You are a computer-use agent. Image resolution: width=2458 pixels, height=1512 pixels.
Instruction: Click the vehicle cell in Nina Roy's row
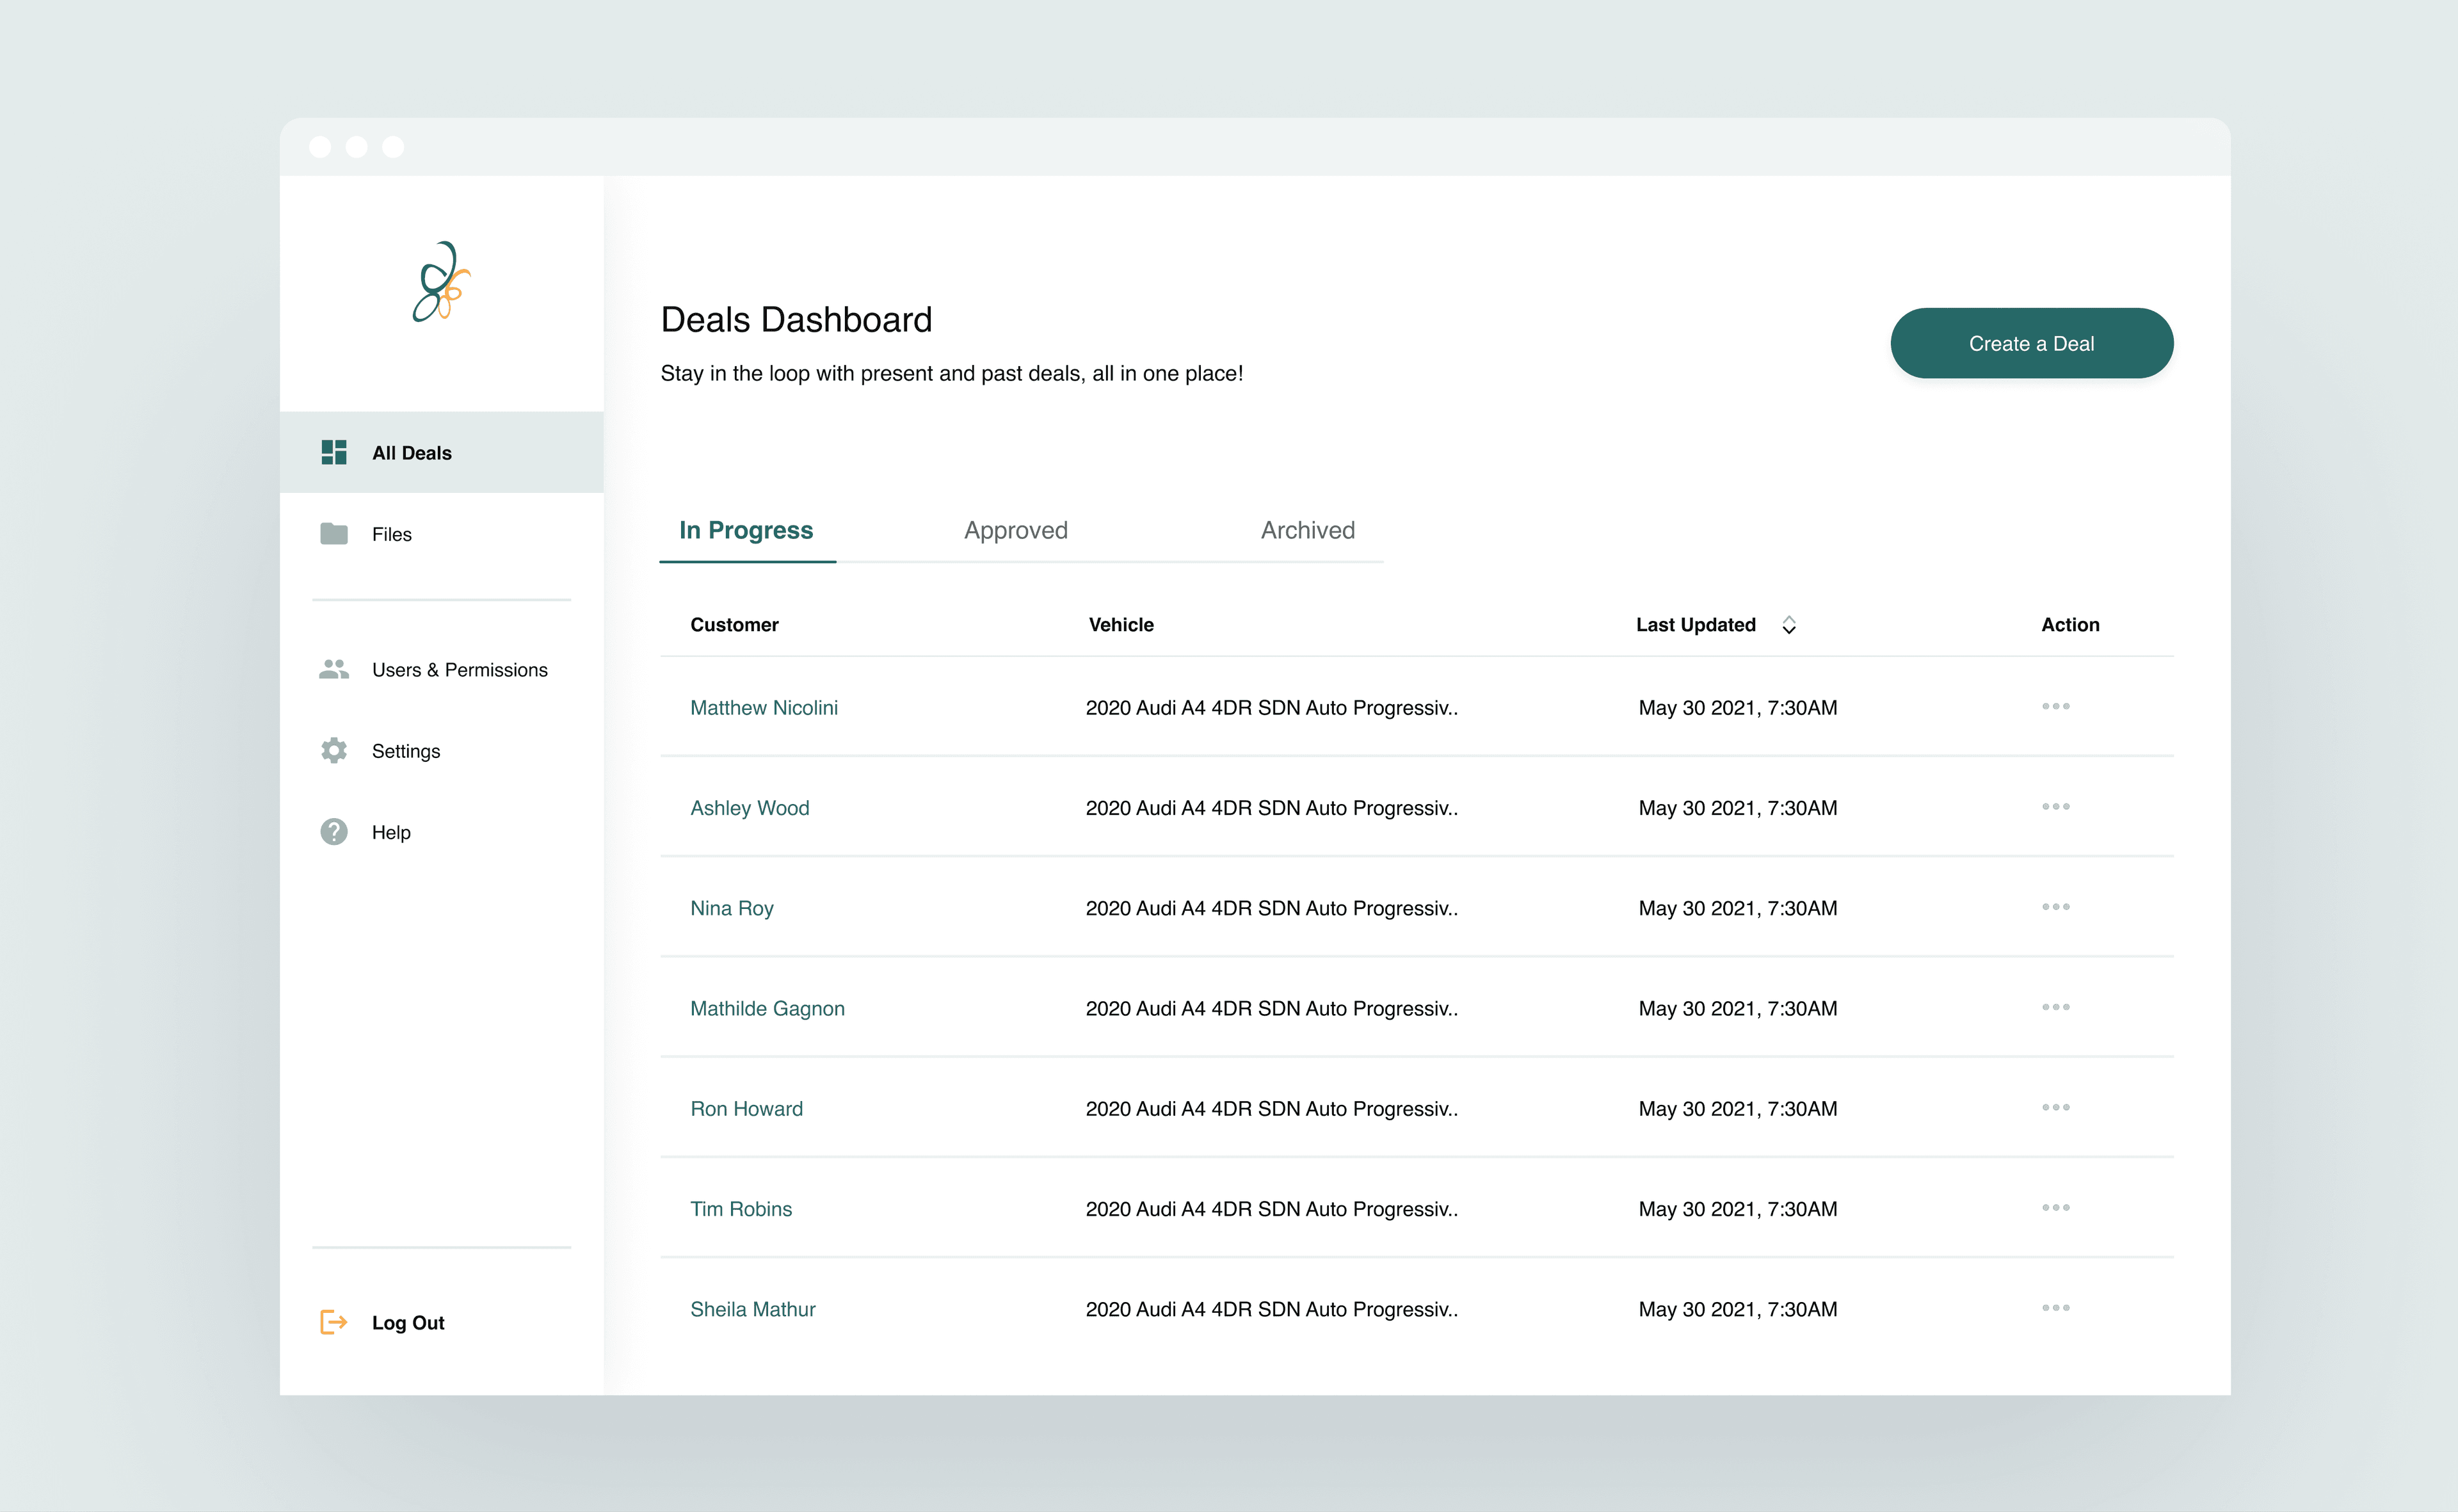point(1272,908)
